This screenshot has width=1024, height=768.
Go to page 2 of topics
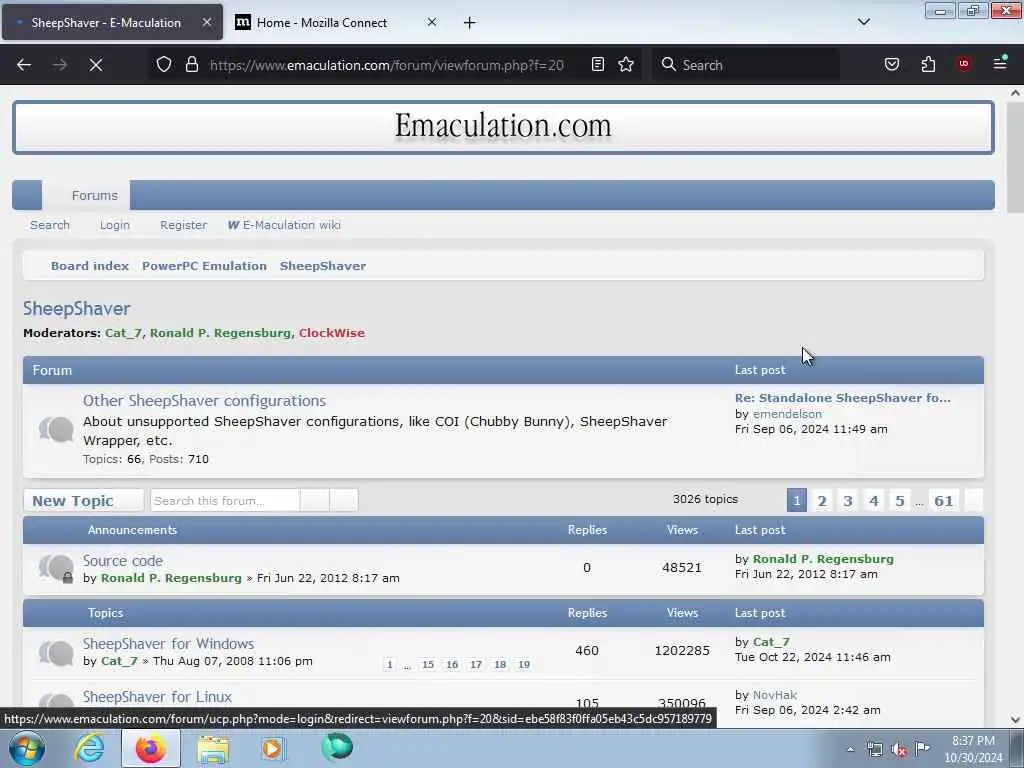click(822, 500)
